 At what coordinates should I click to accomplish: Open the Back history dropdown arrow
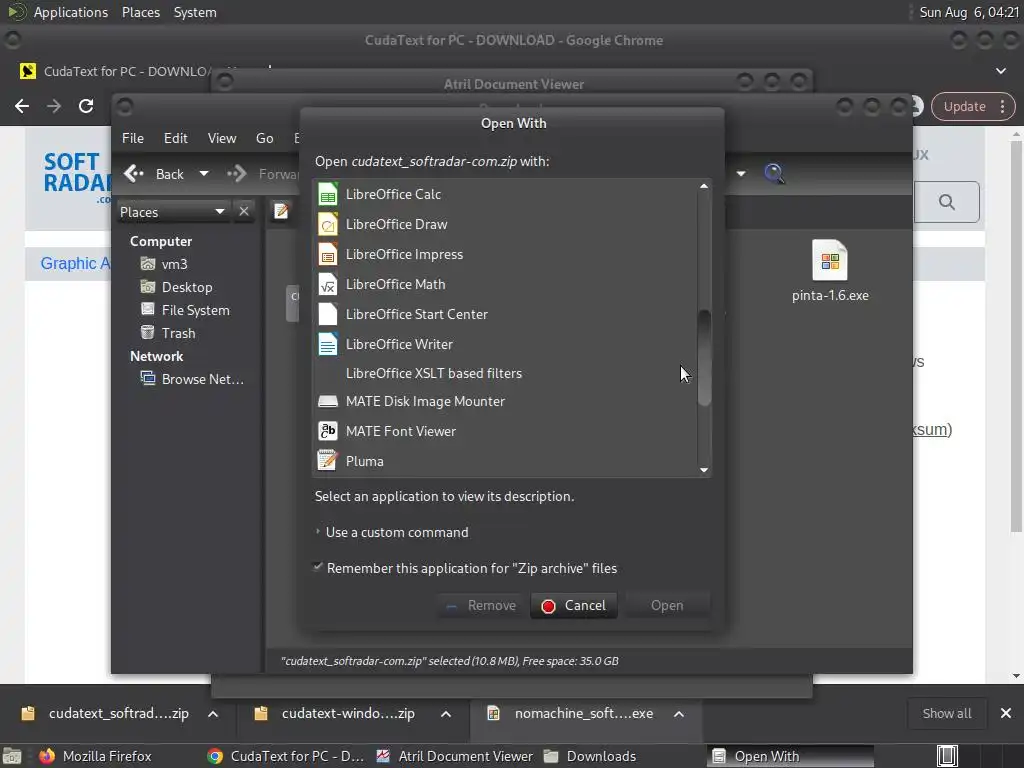pos(204,174)
